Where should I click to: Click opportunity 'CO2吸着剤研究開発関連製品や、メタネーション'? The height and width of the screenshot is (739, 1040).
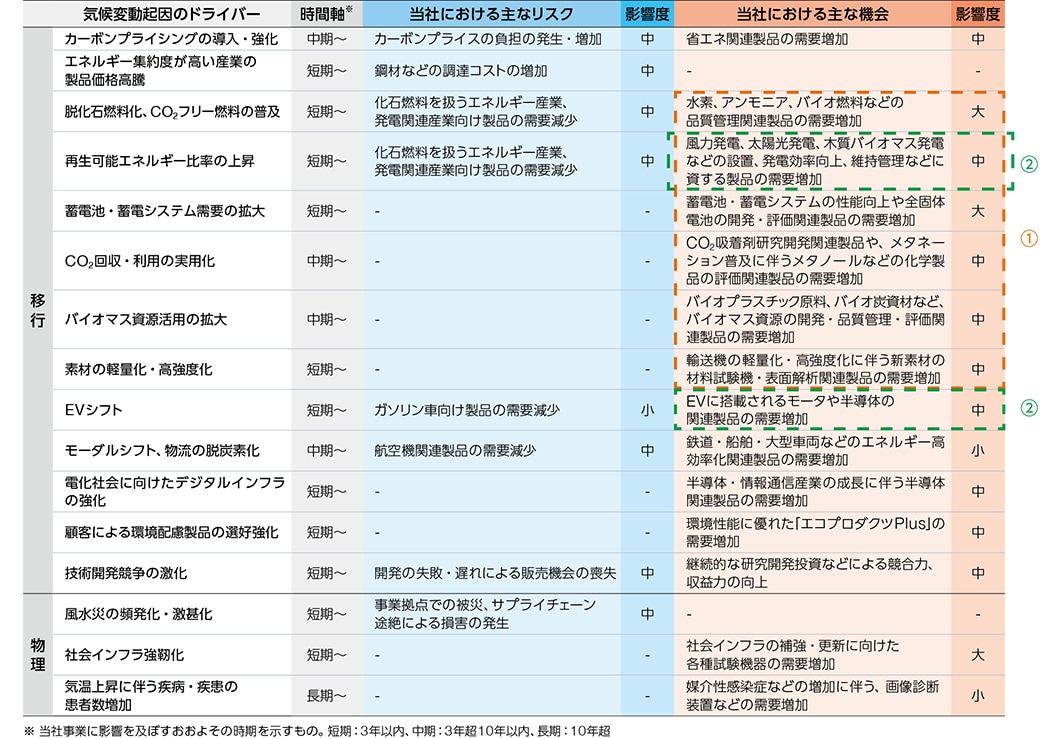[815, 261]
